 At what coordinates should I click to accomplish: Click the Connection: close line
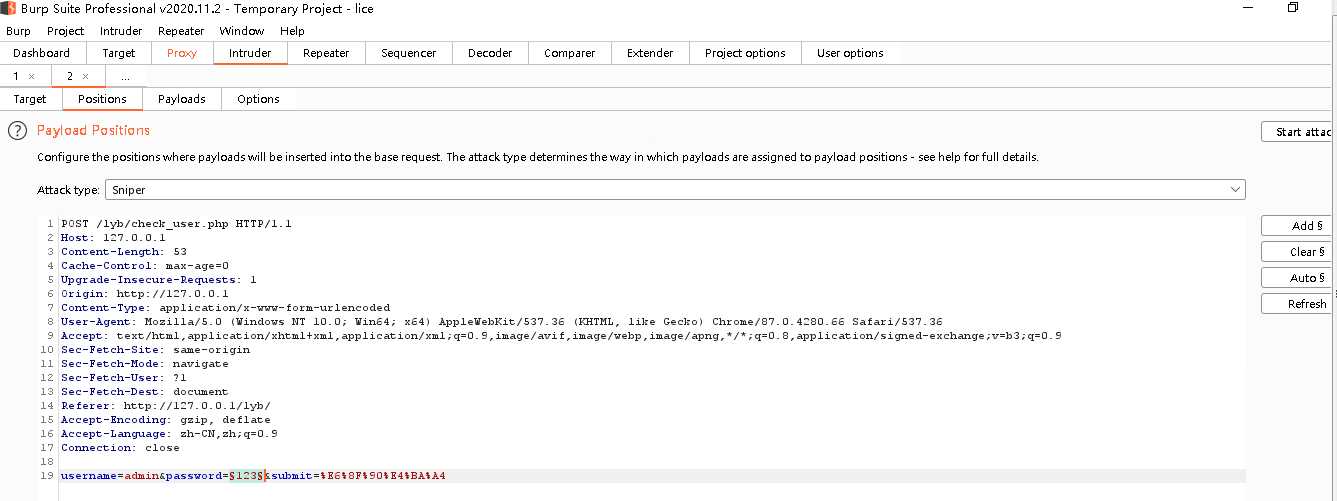120,448
